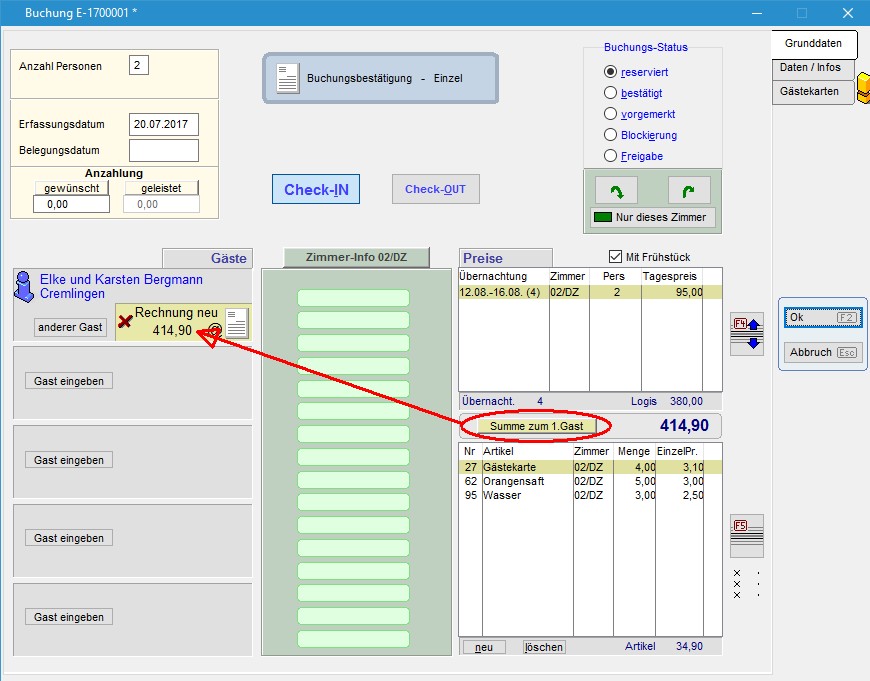The height and width of the screenshot is (681, 870).
Task: Select the 'vorgemerkt' booking status
Action: 611,114
